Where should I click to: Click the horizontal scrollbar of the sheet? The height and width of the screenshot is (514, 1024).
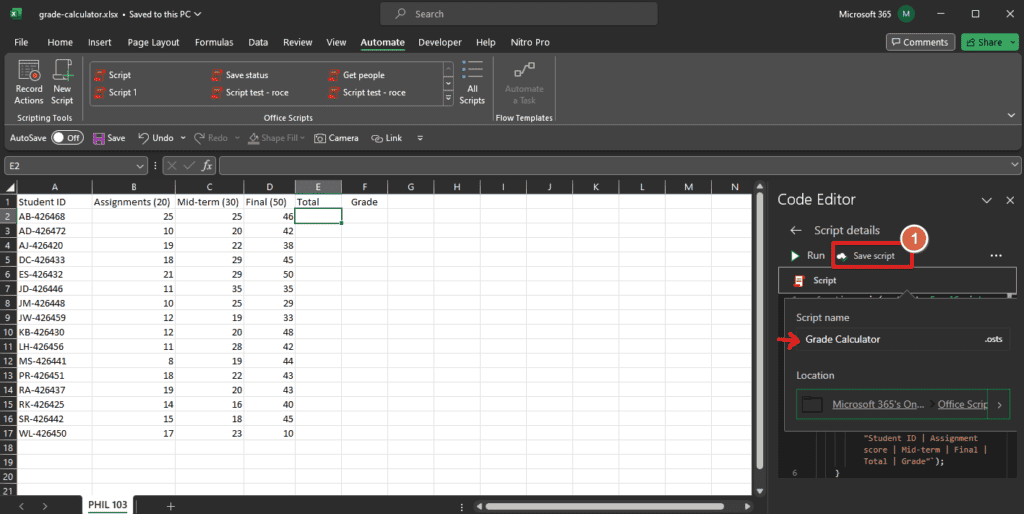click(x=604, y=506)
